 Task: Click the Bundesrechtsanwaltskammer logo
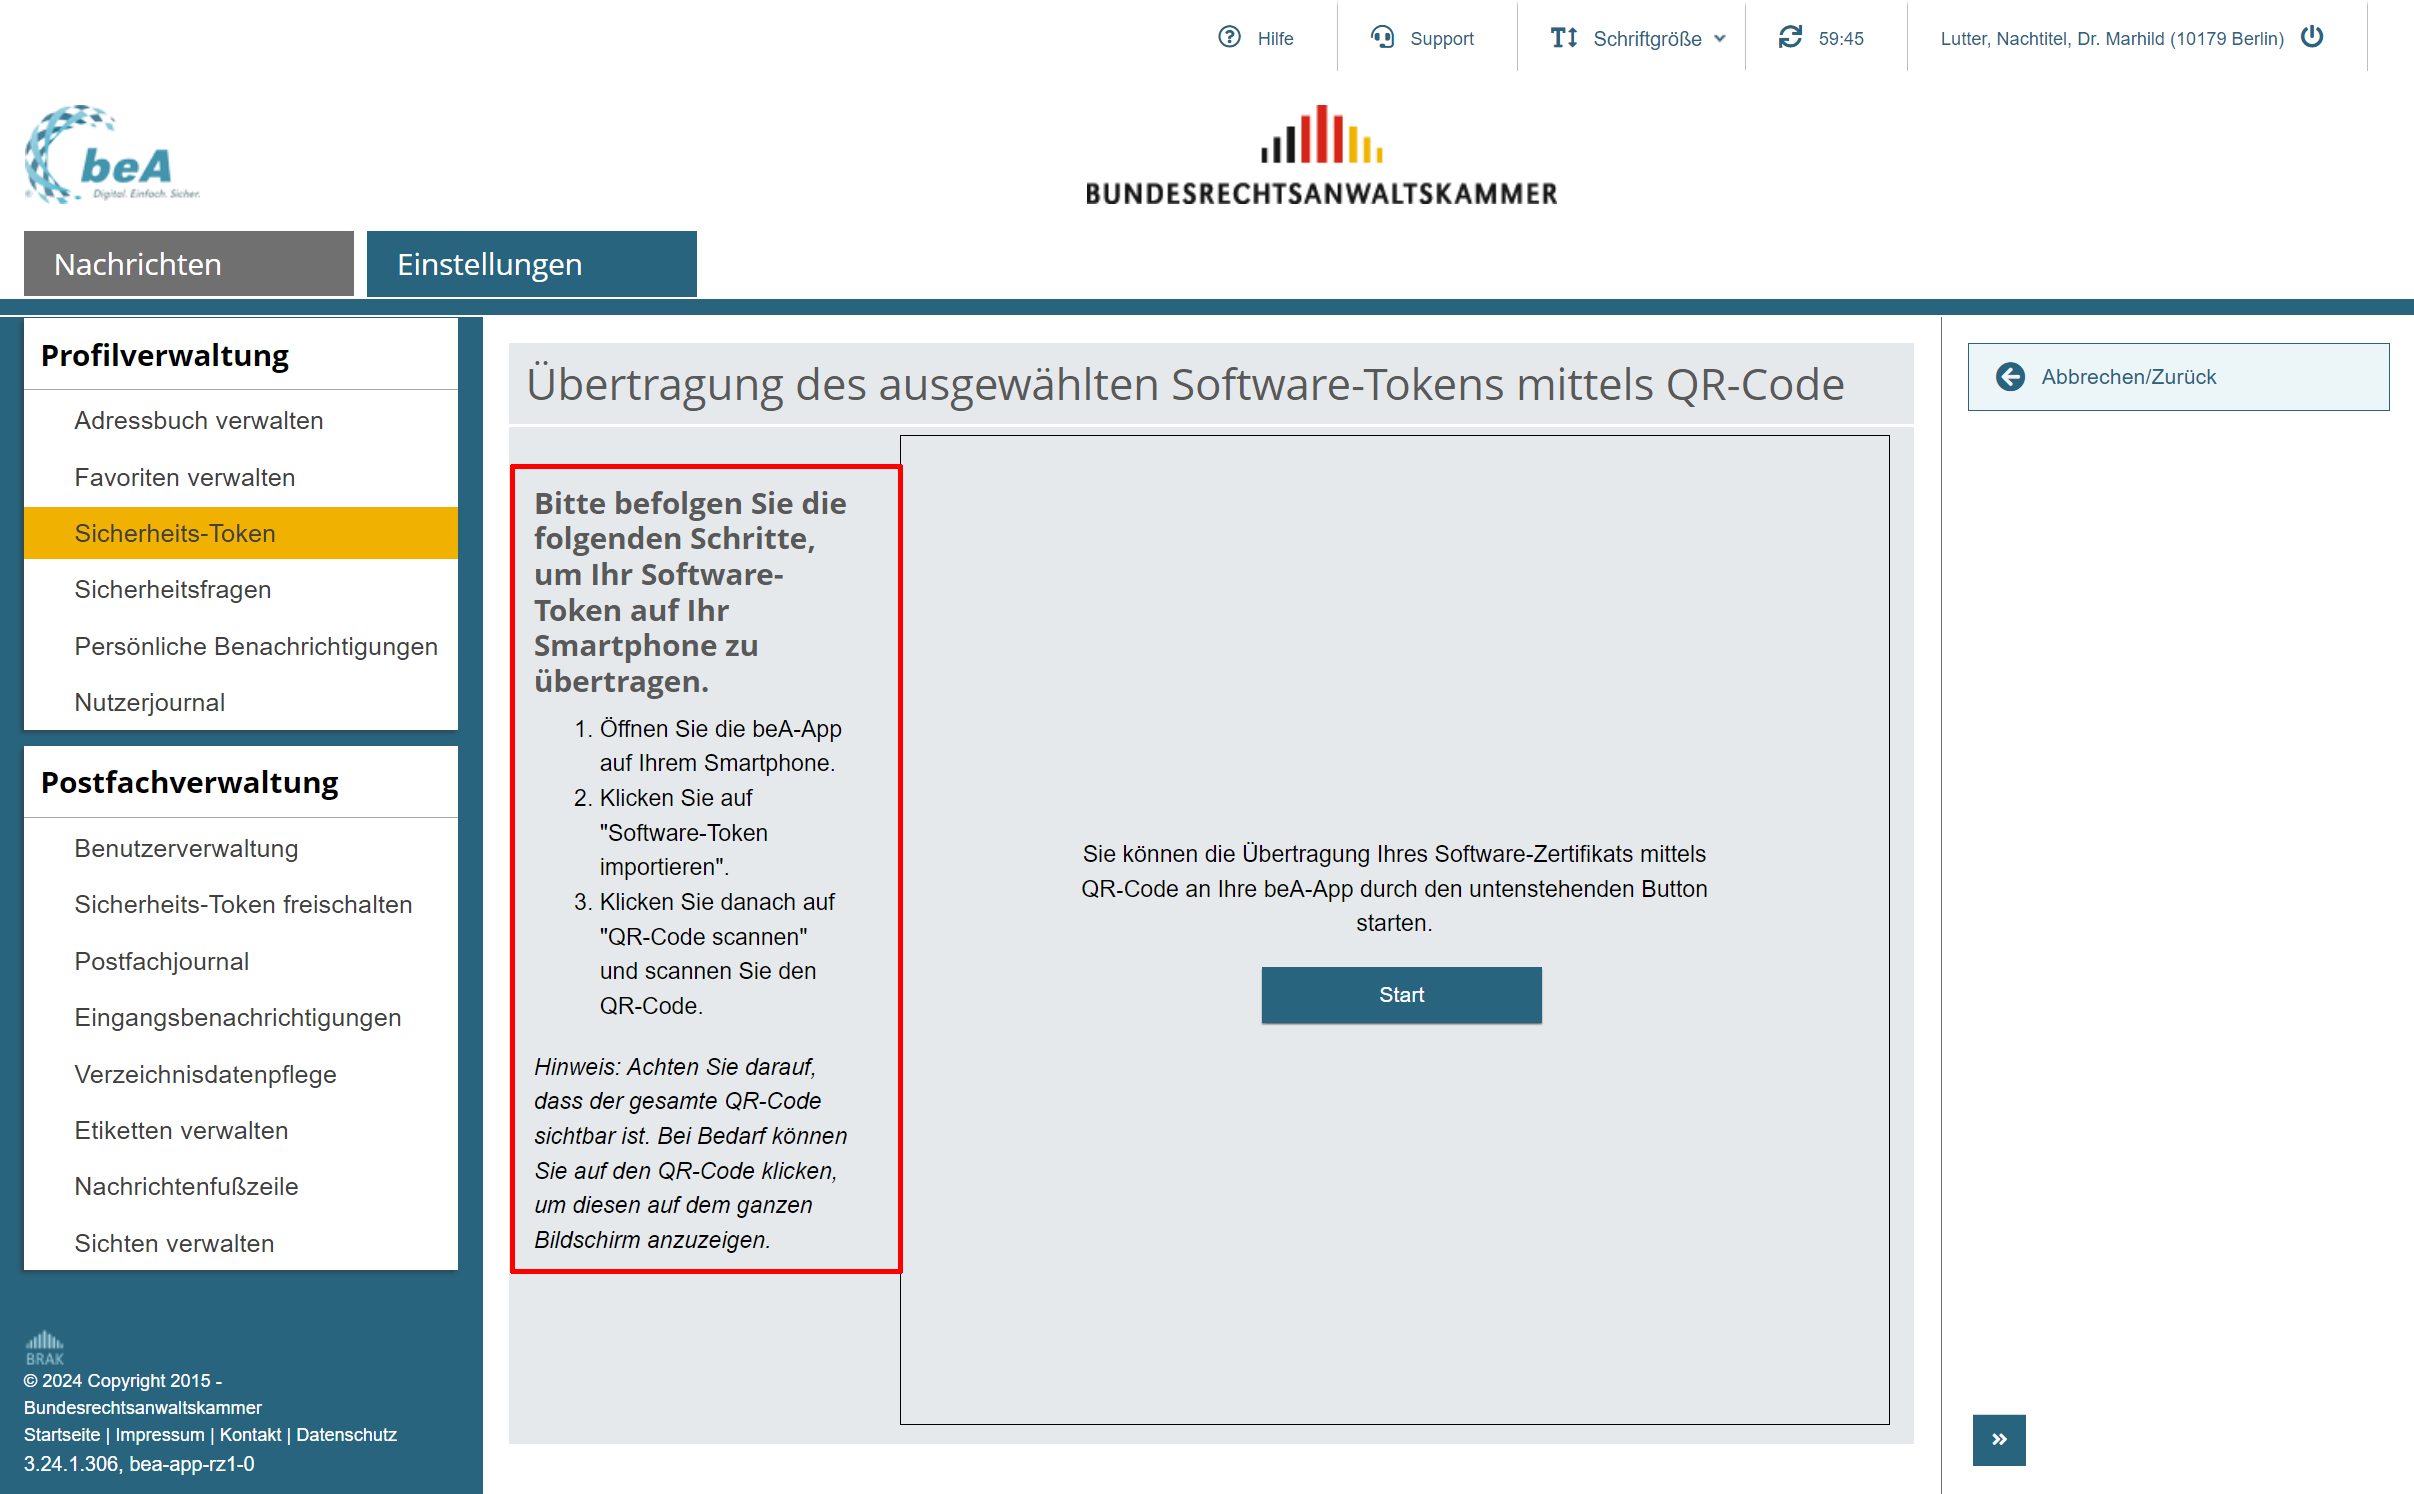click(1321, 155)
